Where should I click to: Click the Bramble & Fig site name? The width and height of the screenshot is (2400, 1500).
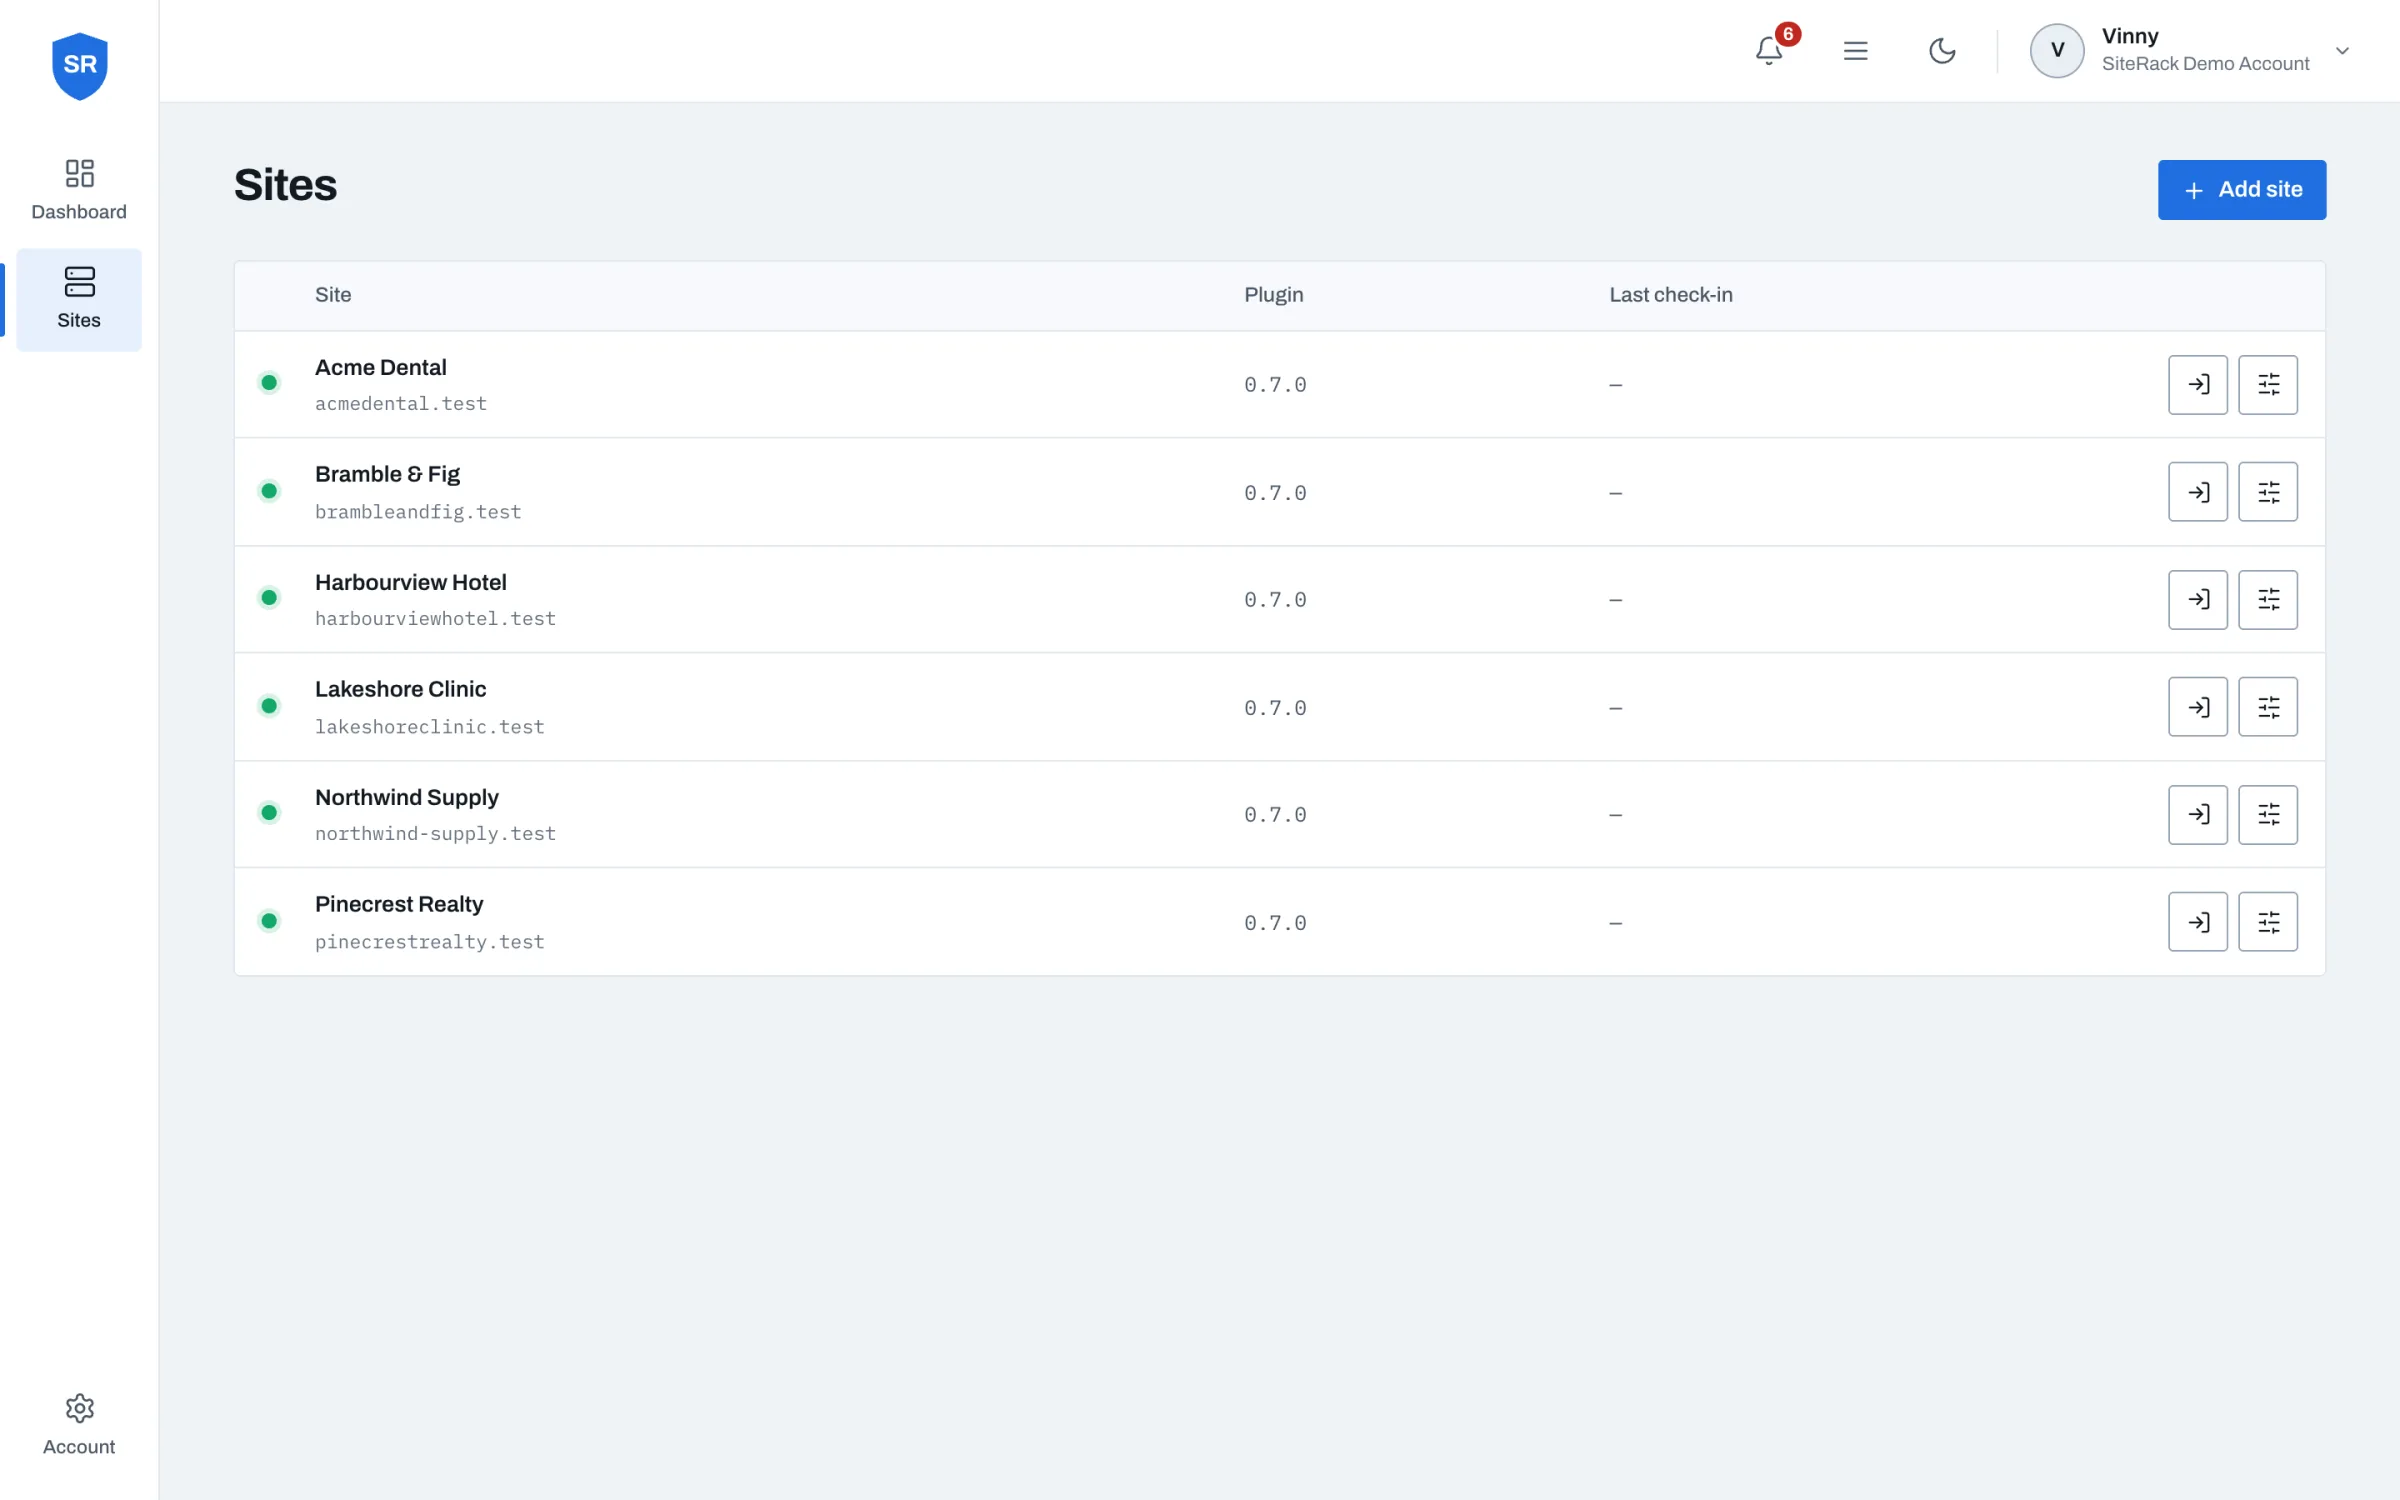(387, 474)
